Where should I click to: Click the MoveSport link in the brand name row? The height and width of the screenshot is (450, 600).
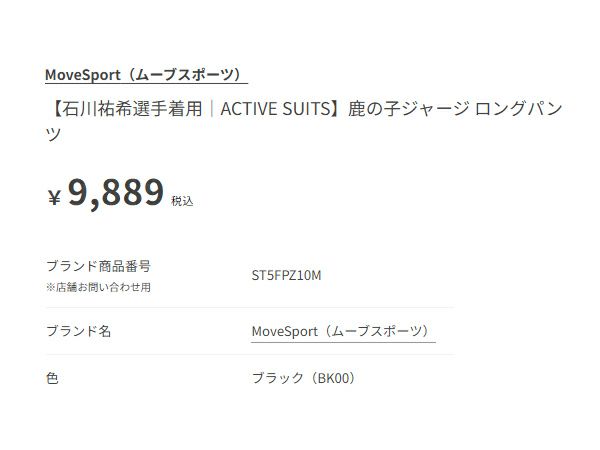[x=342, y=331]
